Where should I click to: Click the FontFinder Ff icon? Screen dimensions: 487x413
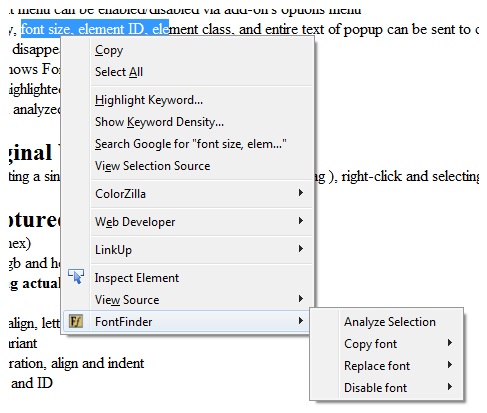pyautogui.click(x=76, y=321)
